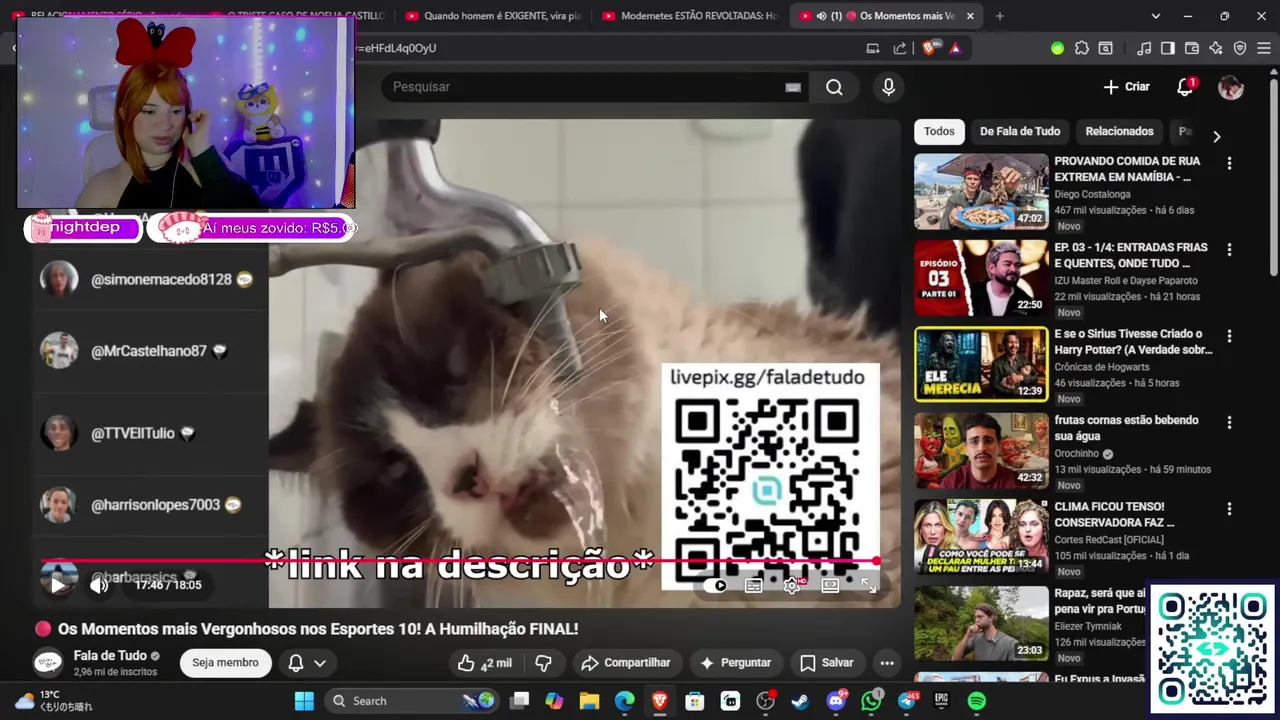Screen dimensions: 1280x720
Task: Select the Relacionados chip
Action: [x=1119, y=131]
